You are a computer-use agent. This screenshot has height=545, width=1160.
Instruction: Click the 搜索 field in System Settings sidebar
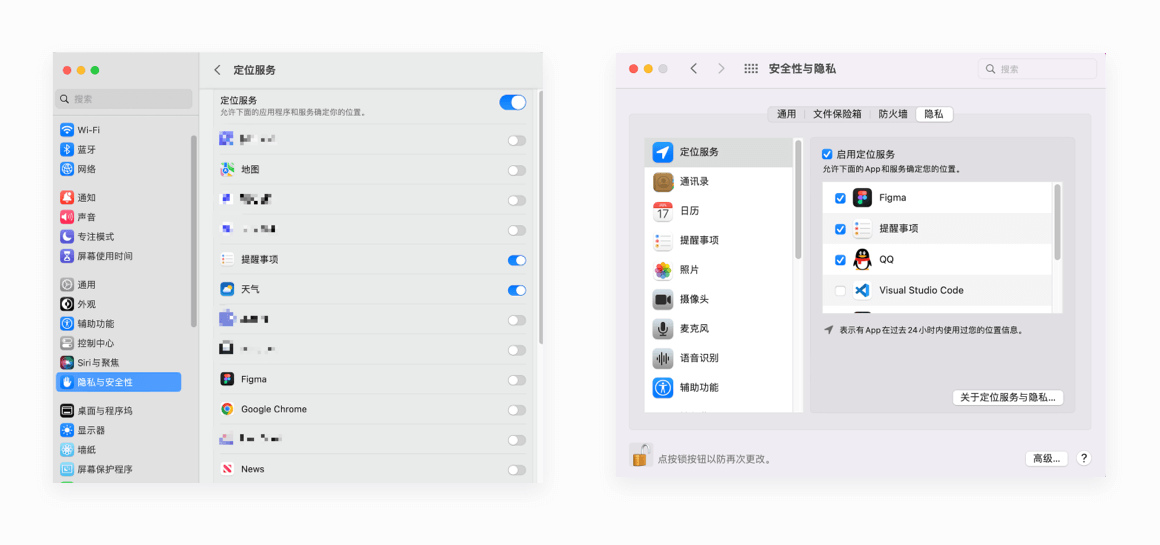point(124,99)
